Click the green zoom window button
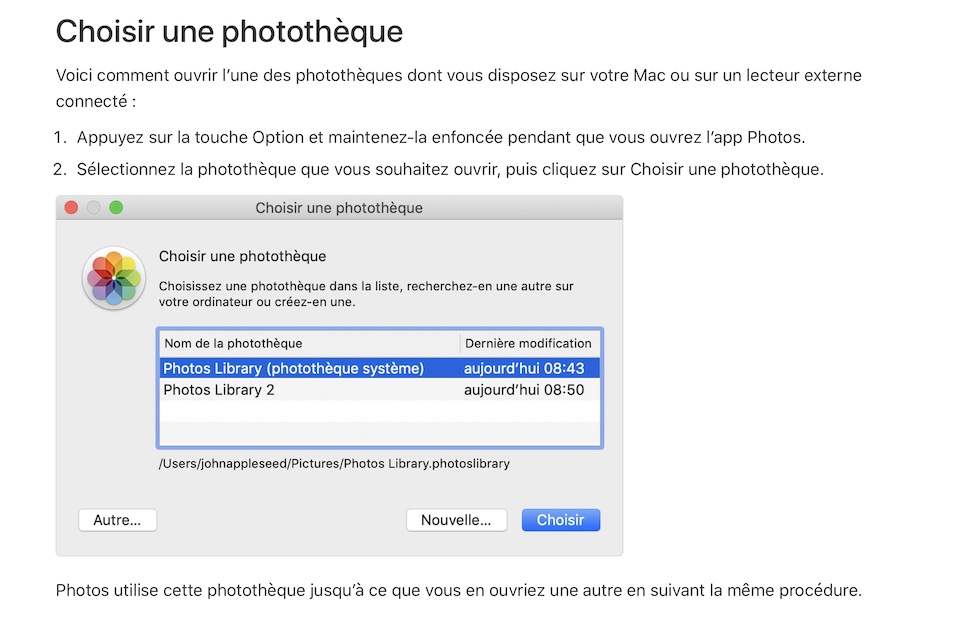Image resolution: width=973 pixels, height=622 pixels. point(116,208)
